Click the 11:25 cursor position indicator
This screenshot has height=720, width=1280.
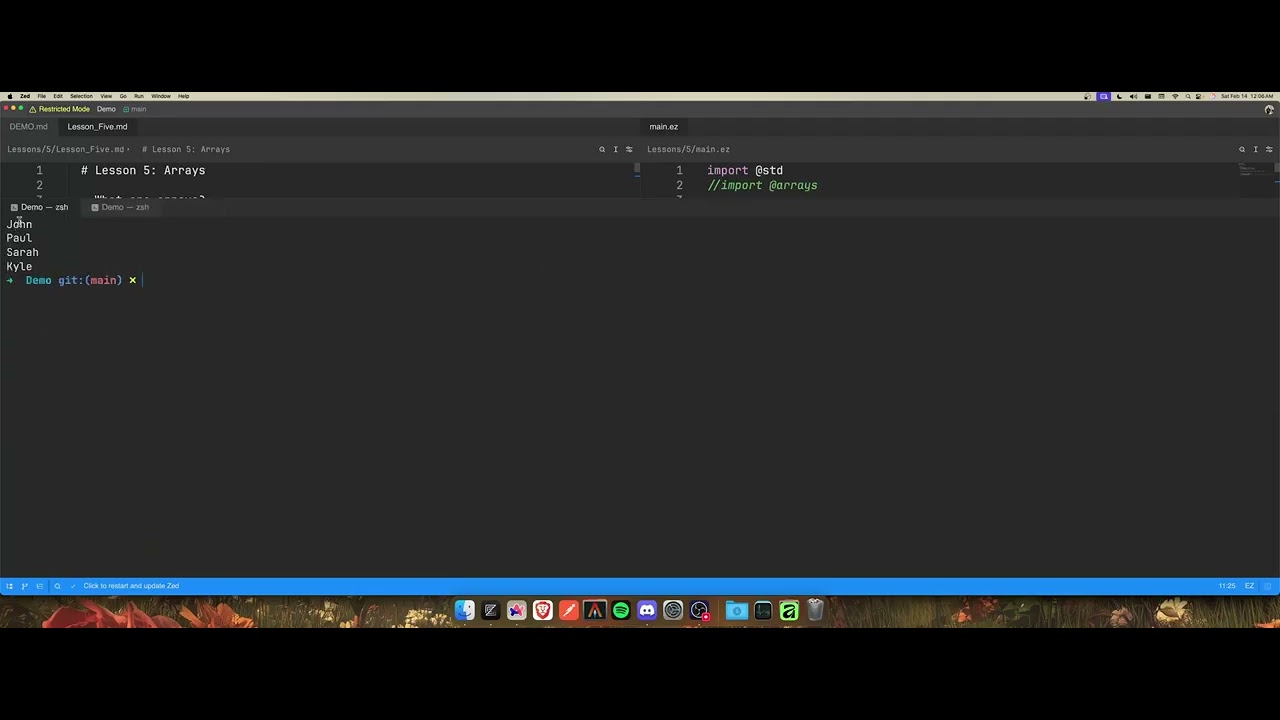click(1226, 586)
